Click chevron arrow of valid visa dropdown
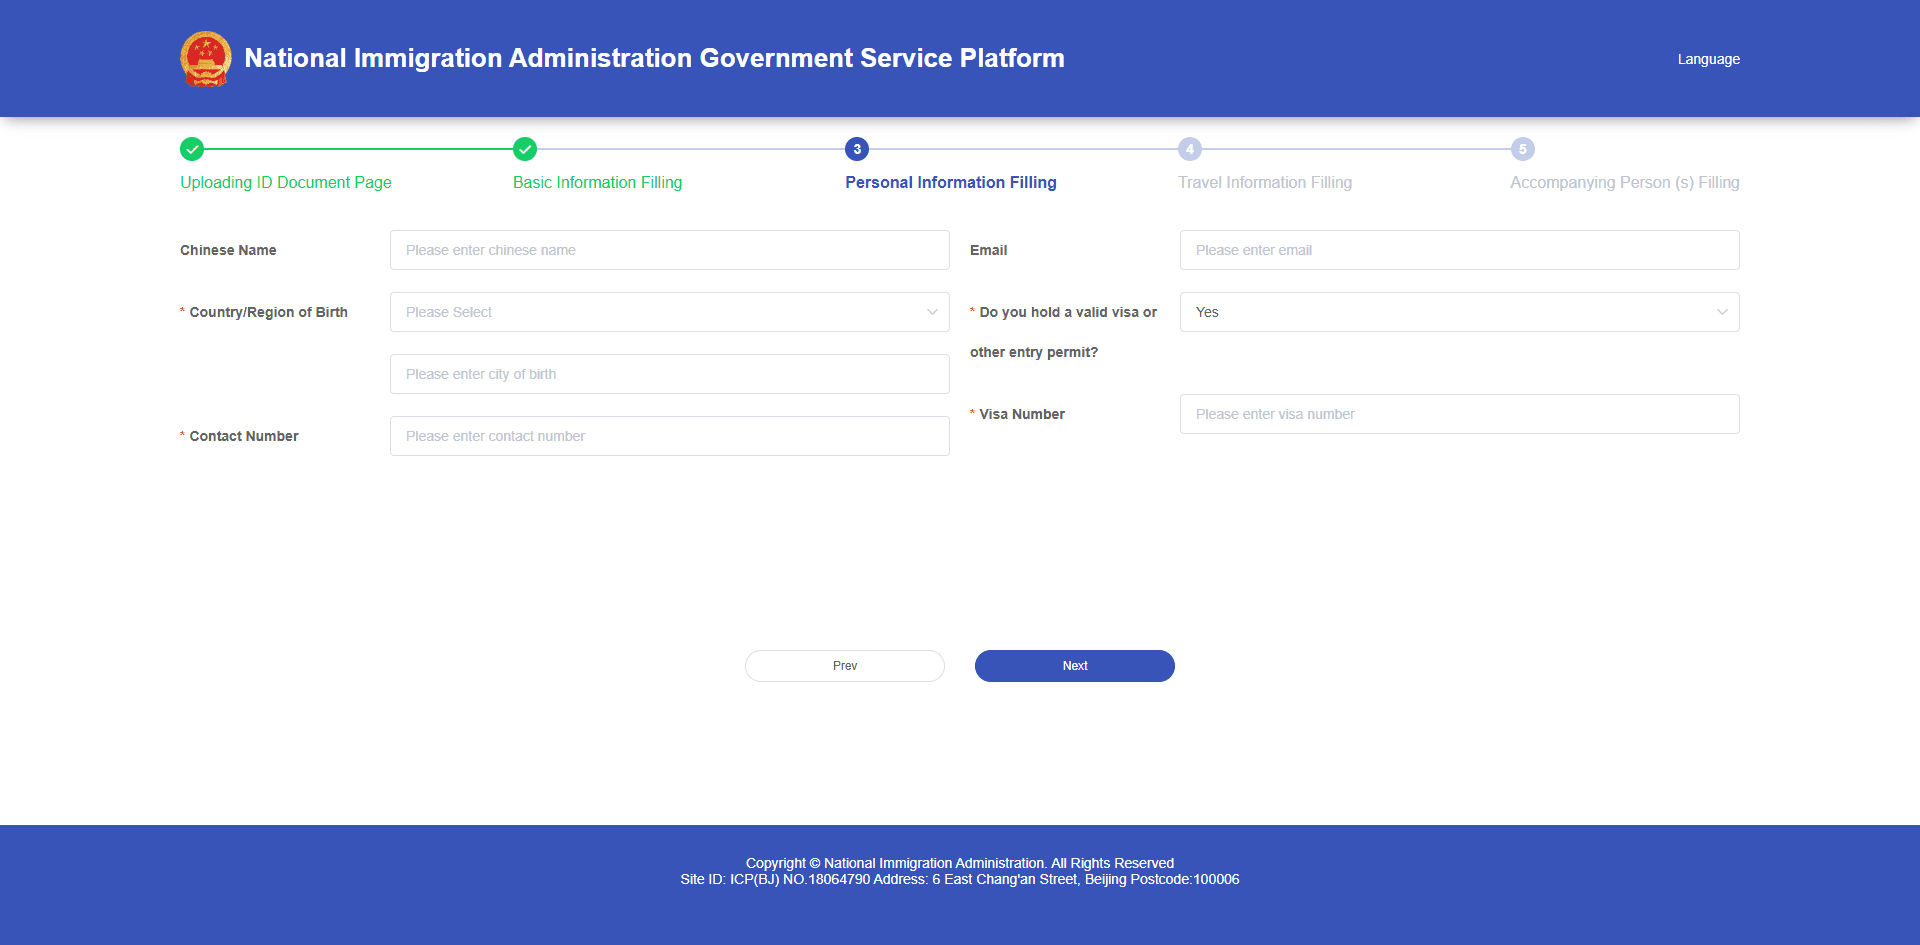1920x945 pixels. (1722, 312)
